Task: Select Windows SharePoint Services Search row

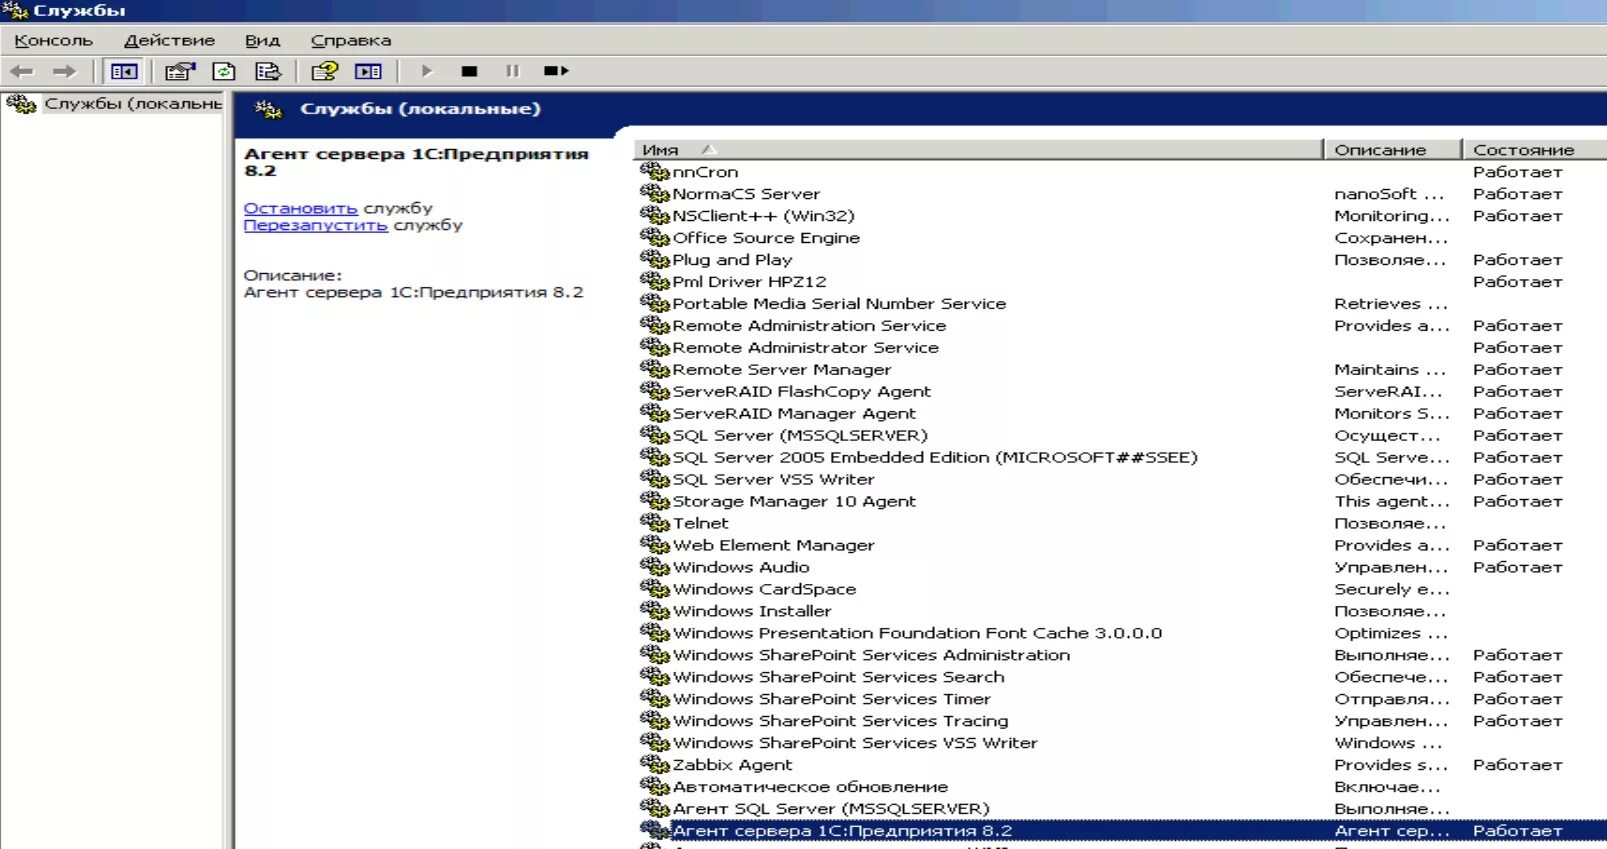Action: [x=1120, y=676]
